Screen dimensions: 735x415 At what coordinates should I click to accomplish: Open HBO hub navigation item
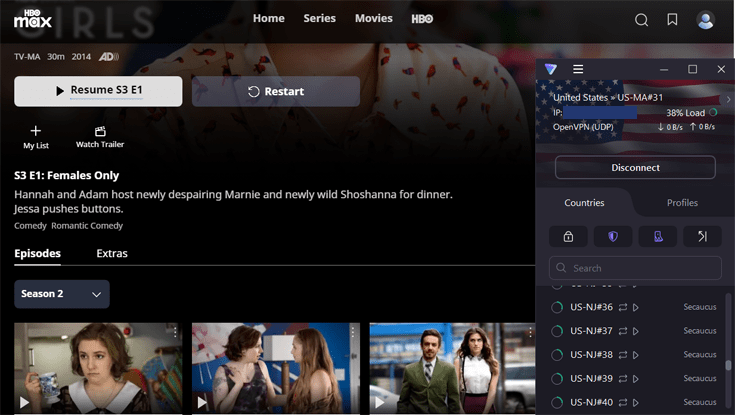coord(422,19)
